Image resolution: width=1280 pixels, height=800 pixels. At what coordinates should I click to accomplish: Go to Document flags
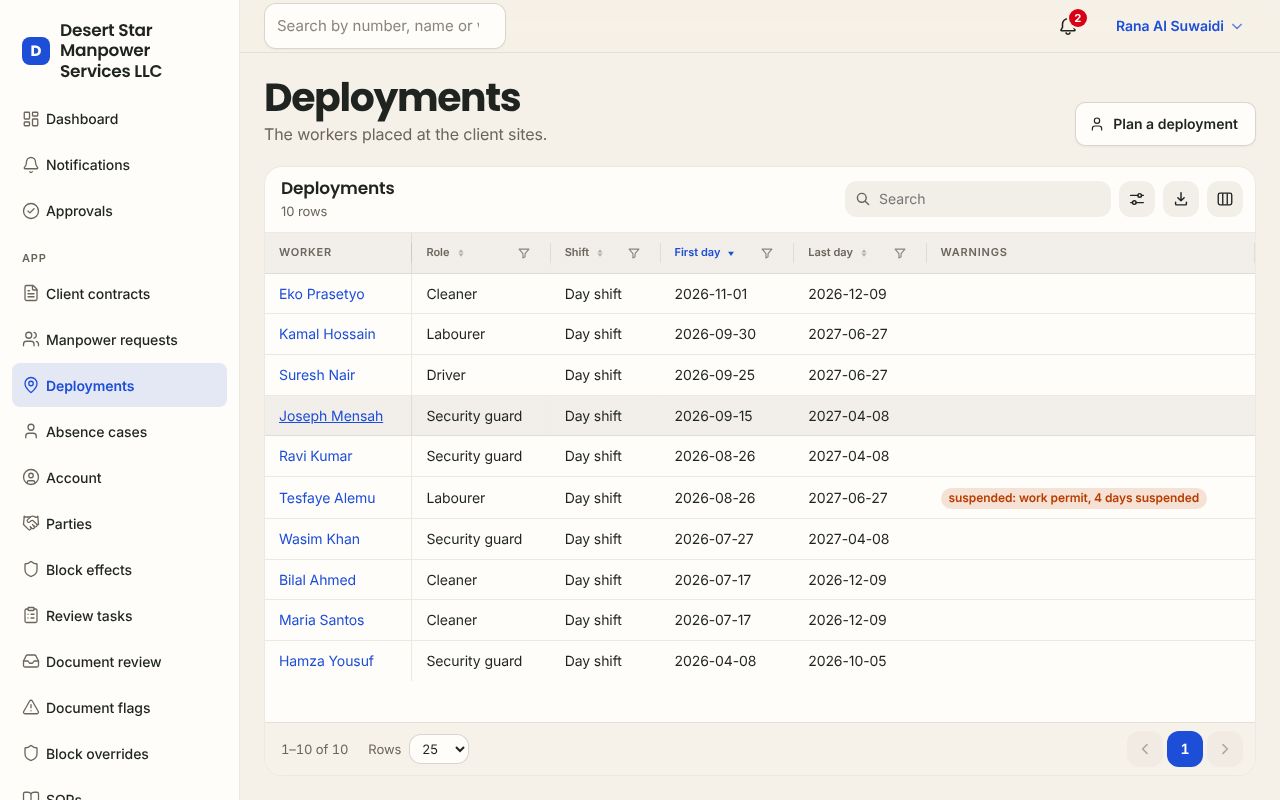pos(119,708)
